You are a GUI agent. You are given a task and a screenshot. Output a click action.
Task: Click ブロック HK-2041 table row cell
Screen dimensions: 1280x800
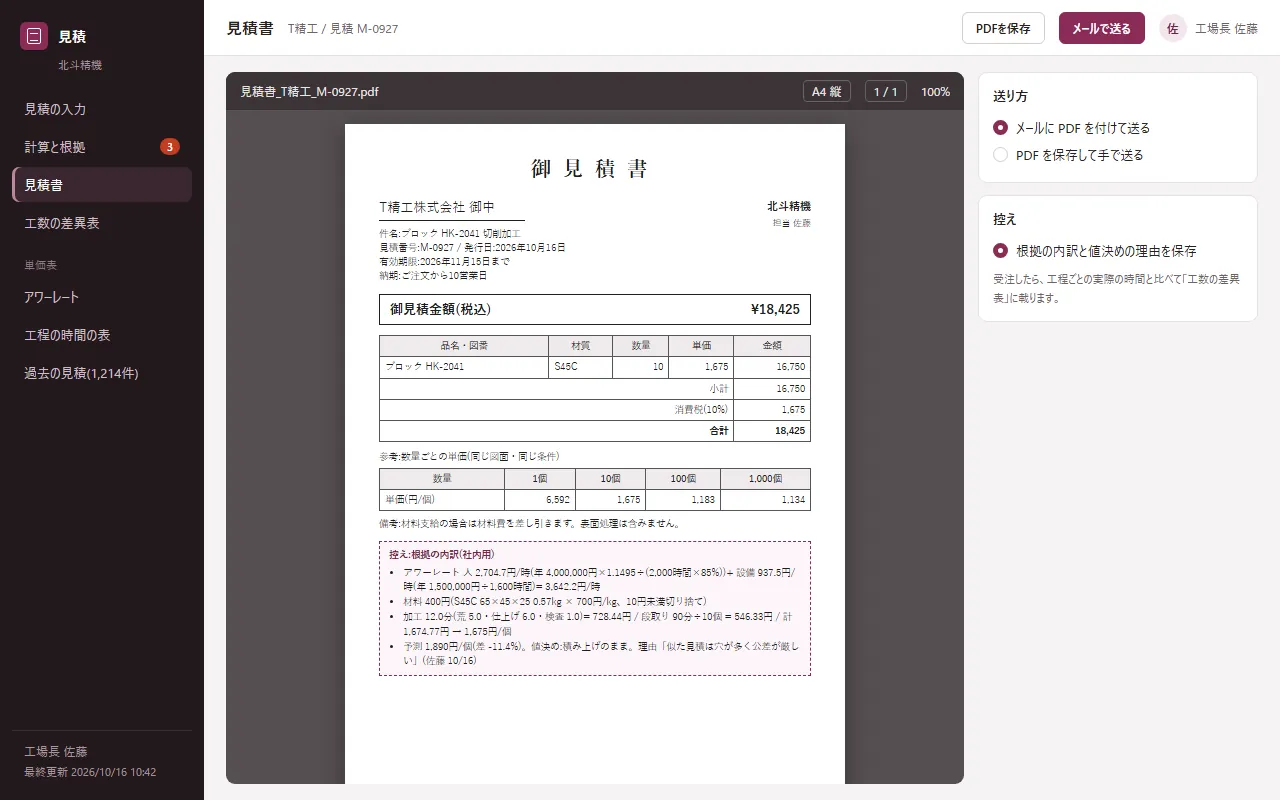[x=464, y=367]
